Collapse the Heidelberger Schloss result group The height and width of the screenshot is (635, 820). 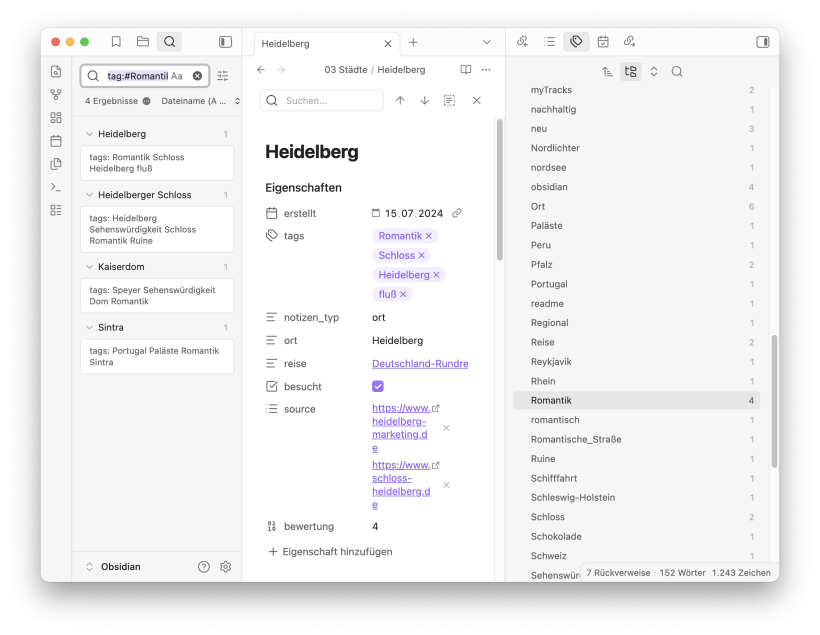click(89, 195)
